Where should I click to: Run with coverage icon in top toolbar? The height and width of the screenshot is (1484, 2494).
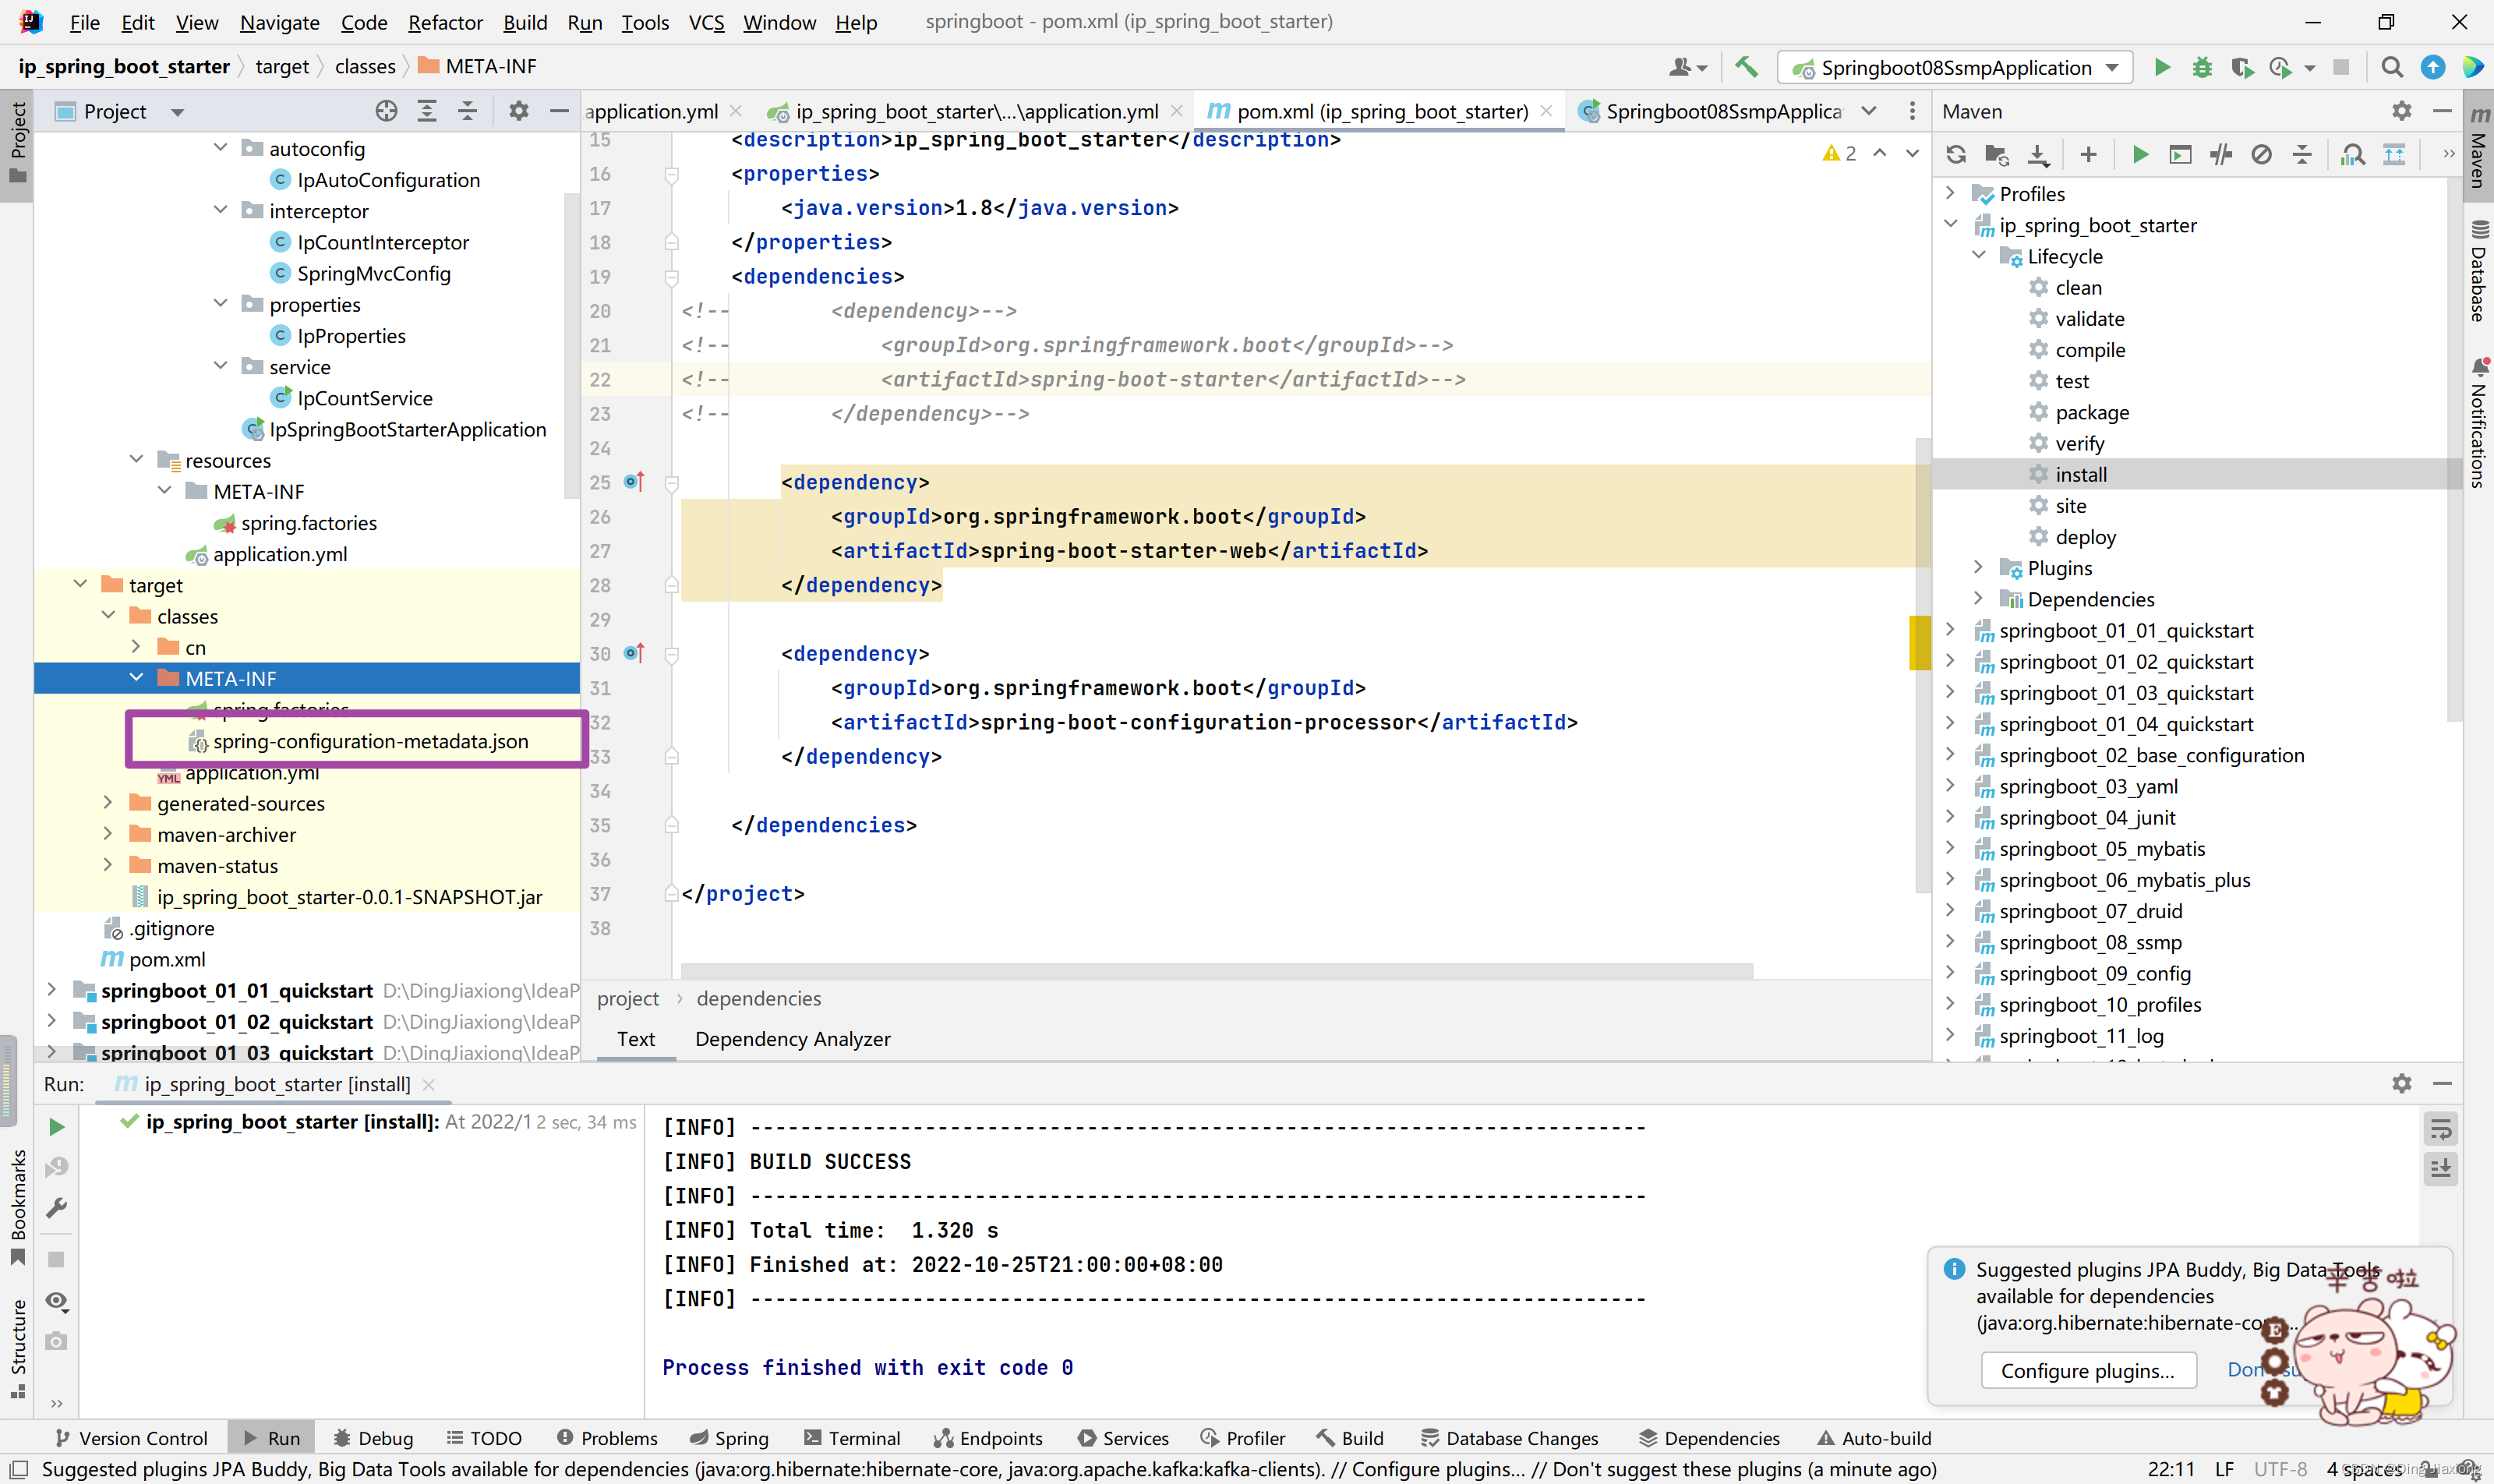(x=2242, y=67)
